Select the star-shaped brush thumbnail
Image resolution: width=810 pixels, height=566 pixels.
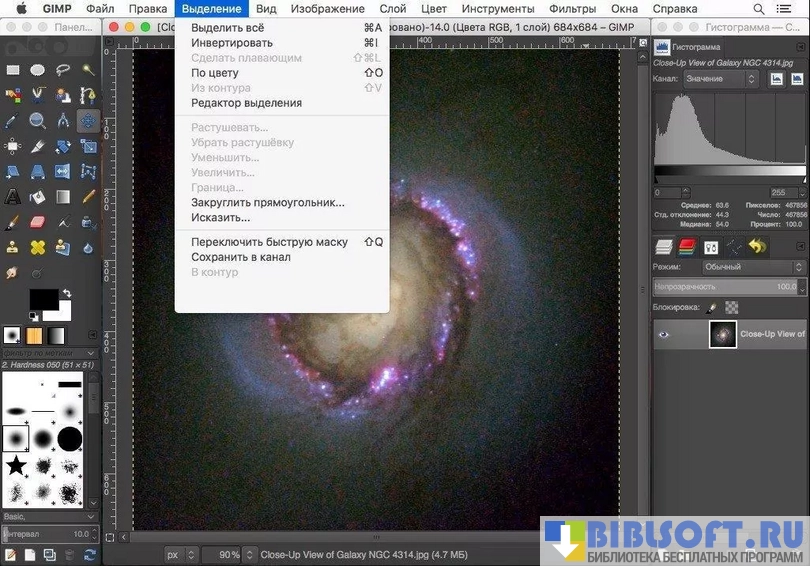pyautogui.click(x=17, y=465)
